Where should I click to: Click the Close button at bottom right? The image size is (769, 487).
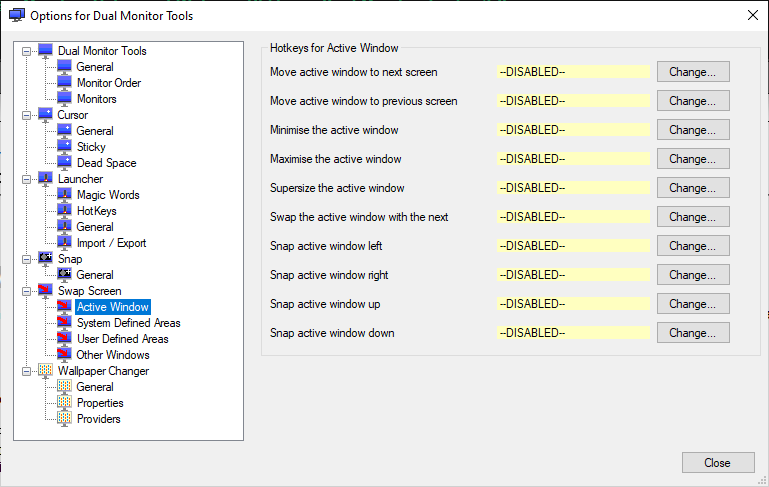[718, 462]
